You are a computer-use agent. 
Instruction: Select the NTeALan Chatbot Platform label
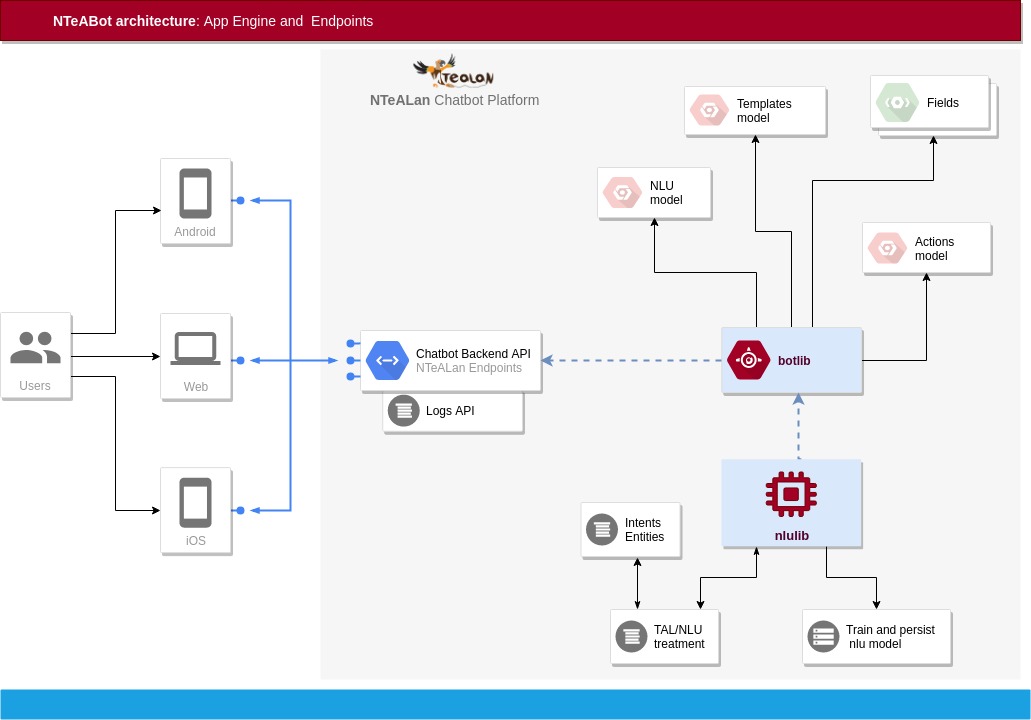pyautogui.click(x=454, y=100)
